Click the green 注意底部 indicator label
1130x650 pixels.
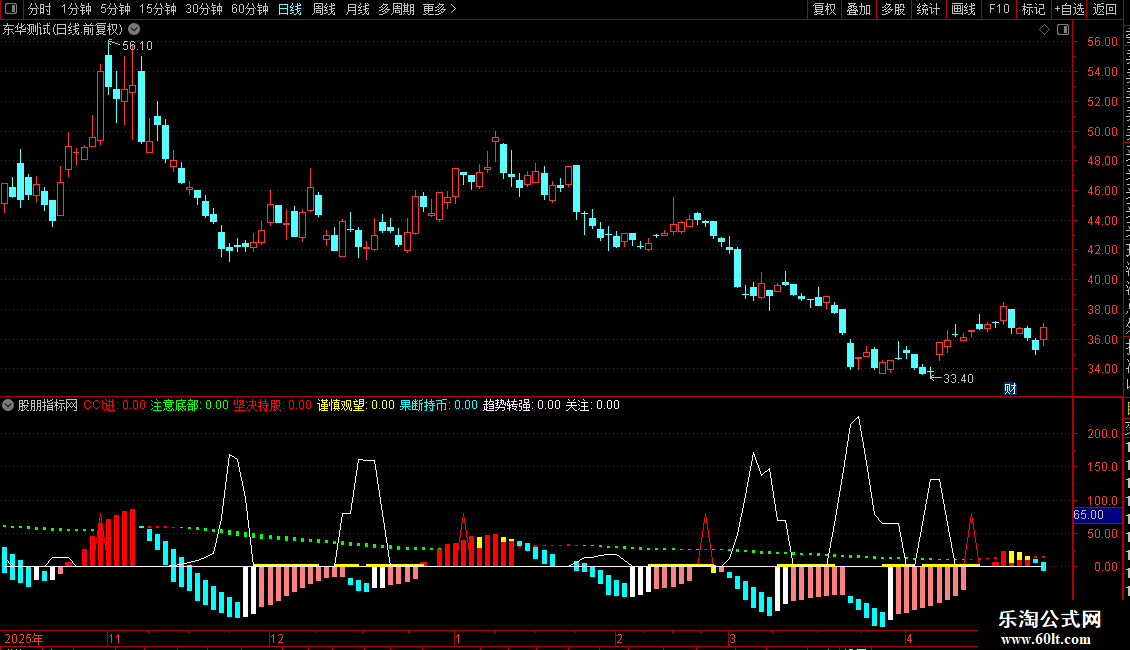coord(189,405)
